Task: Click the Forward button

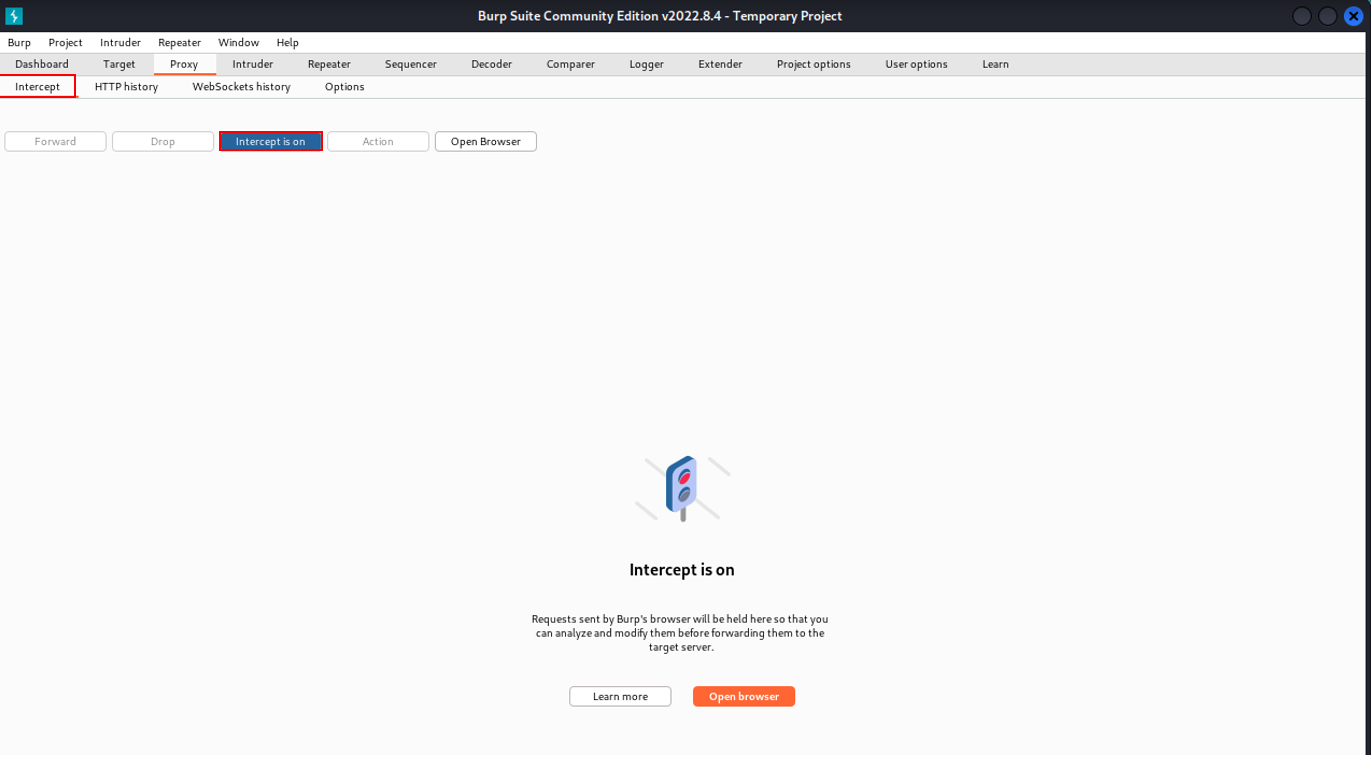Action: pos(55,142)
